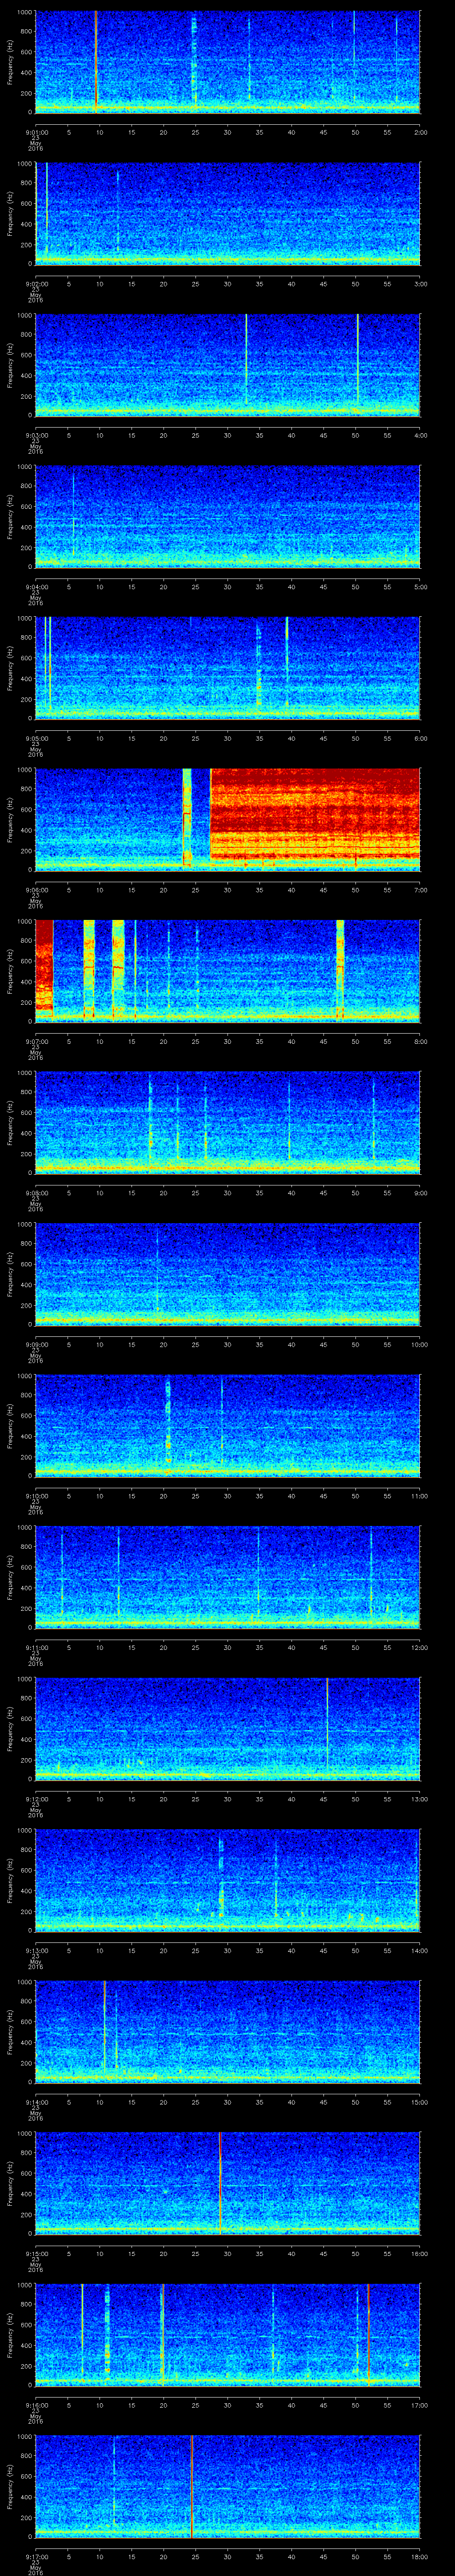
Task: Select the 5:00 end time label
Action: (x=420, y=587)
